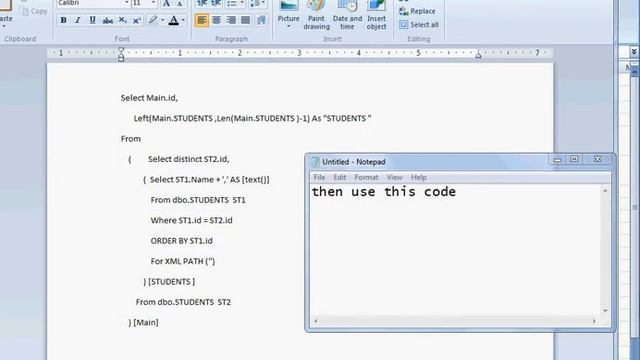This screenshot has width=640, height=360.
Task: Open the Paragraph settings dialog icon
Action: [261, 20]
